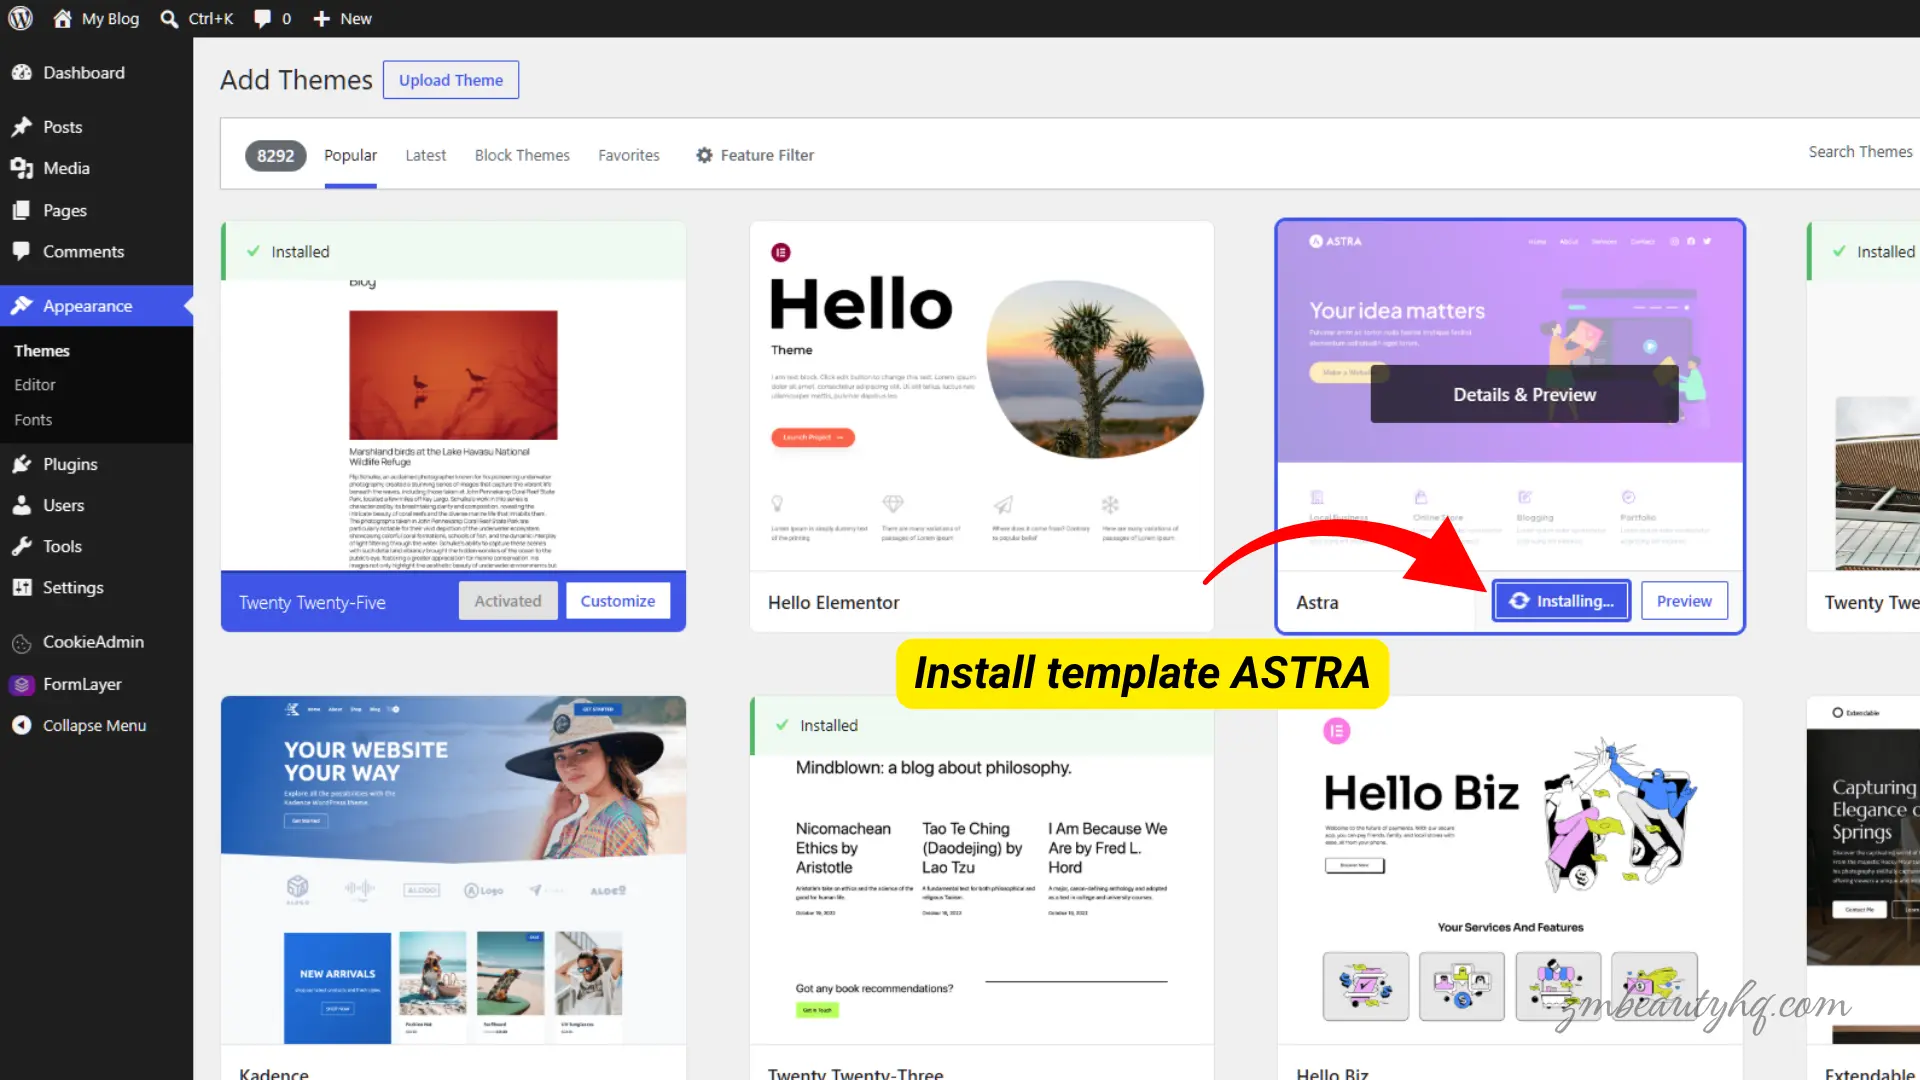
Task: Open the Dashboard menu item
Action: 96,72
